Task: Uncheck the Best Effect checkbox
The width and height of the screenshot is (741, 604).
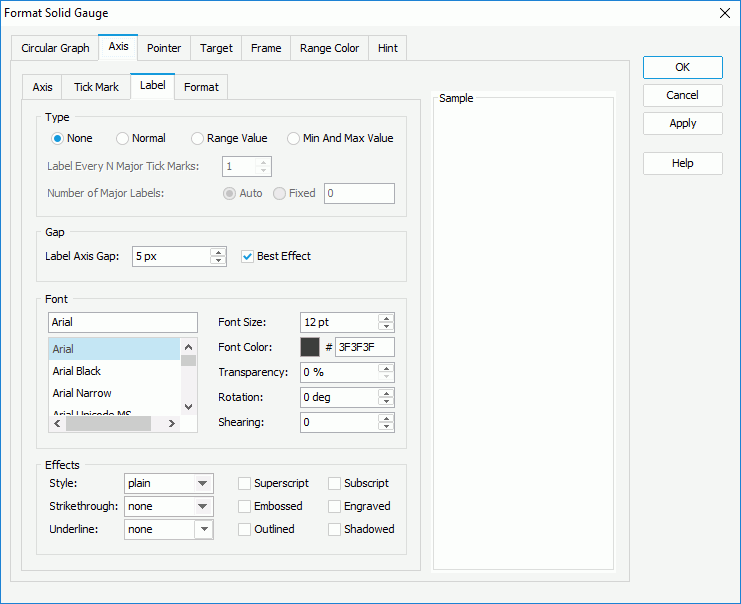Action: pyautogui.click(x=247, y=256)
